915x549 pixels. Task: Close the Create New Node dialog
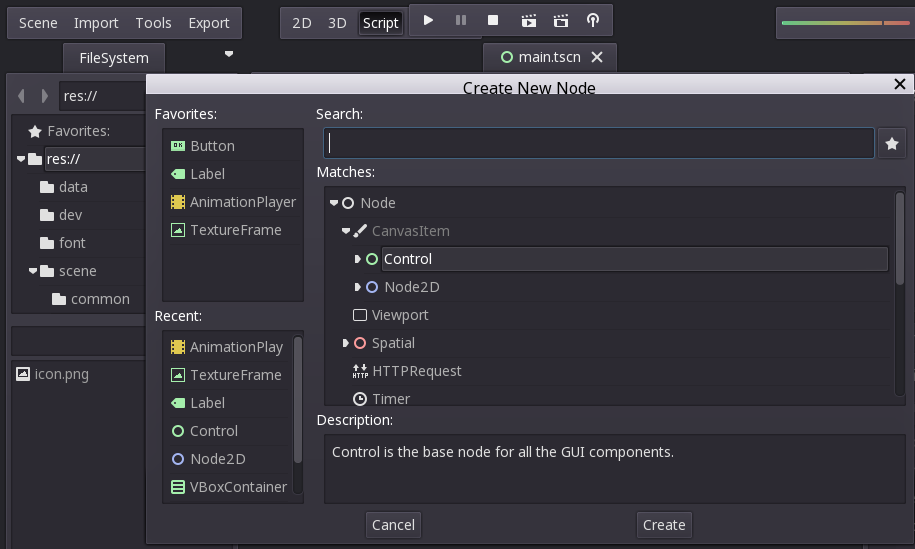pos(900,84)
